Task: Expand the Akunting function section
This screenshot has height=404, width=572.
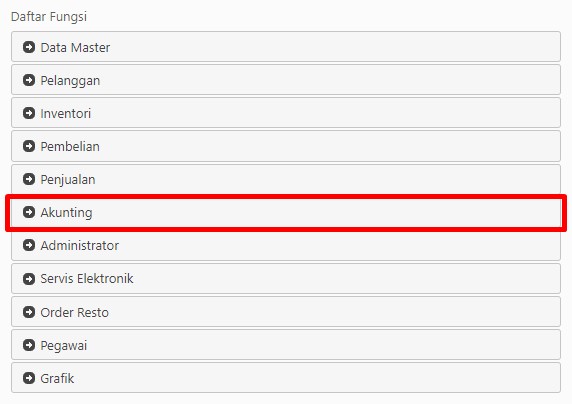Action: pos(286,213)
